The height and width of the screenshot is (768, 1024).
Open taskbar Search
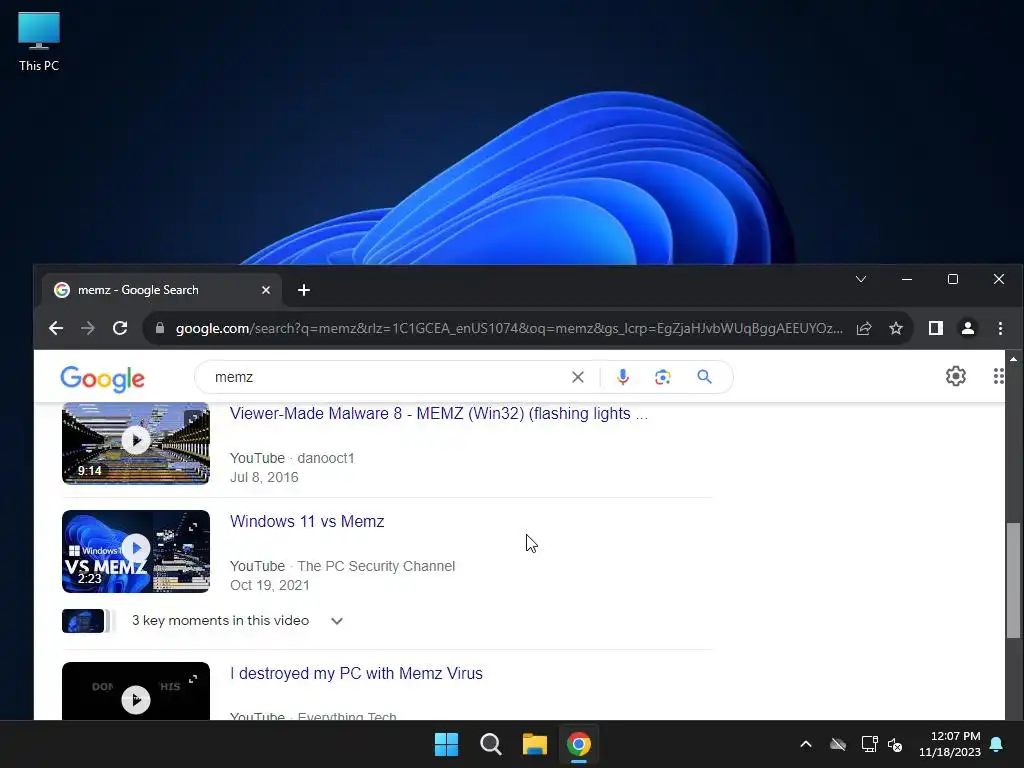coord(490,744)
